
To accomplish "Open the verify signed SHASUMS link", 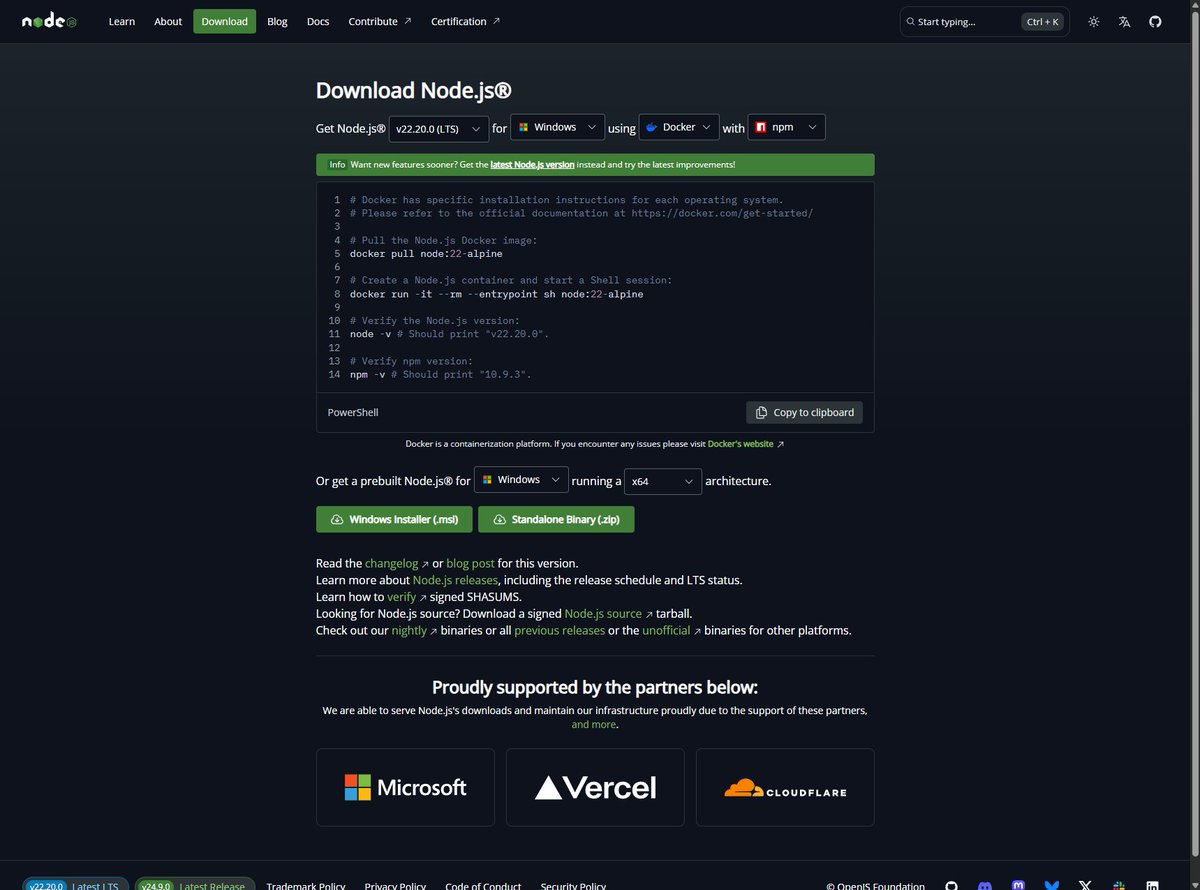I will tap(407, 597).
